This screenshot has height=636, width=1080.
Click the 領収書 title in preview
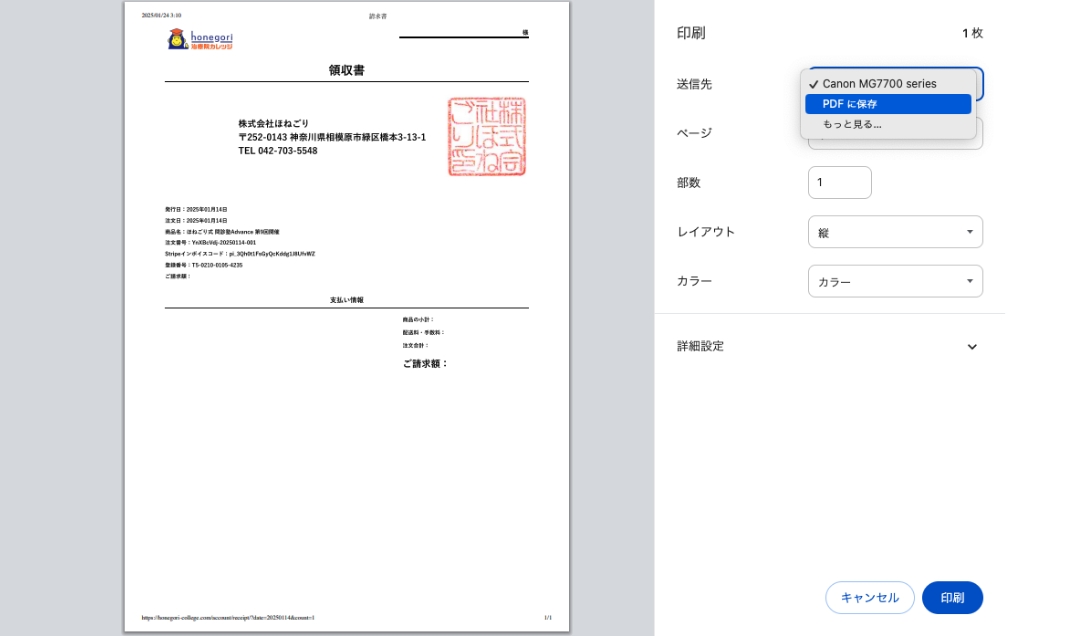coord(346,70)
